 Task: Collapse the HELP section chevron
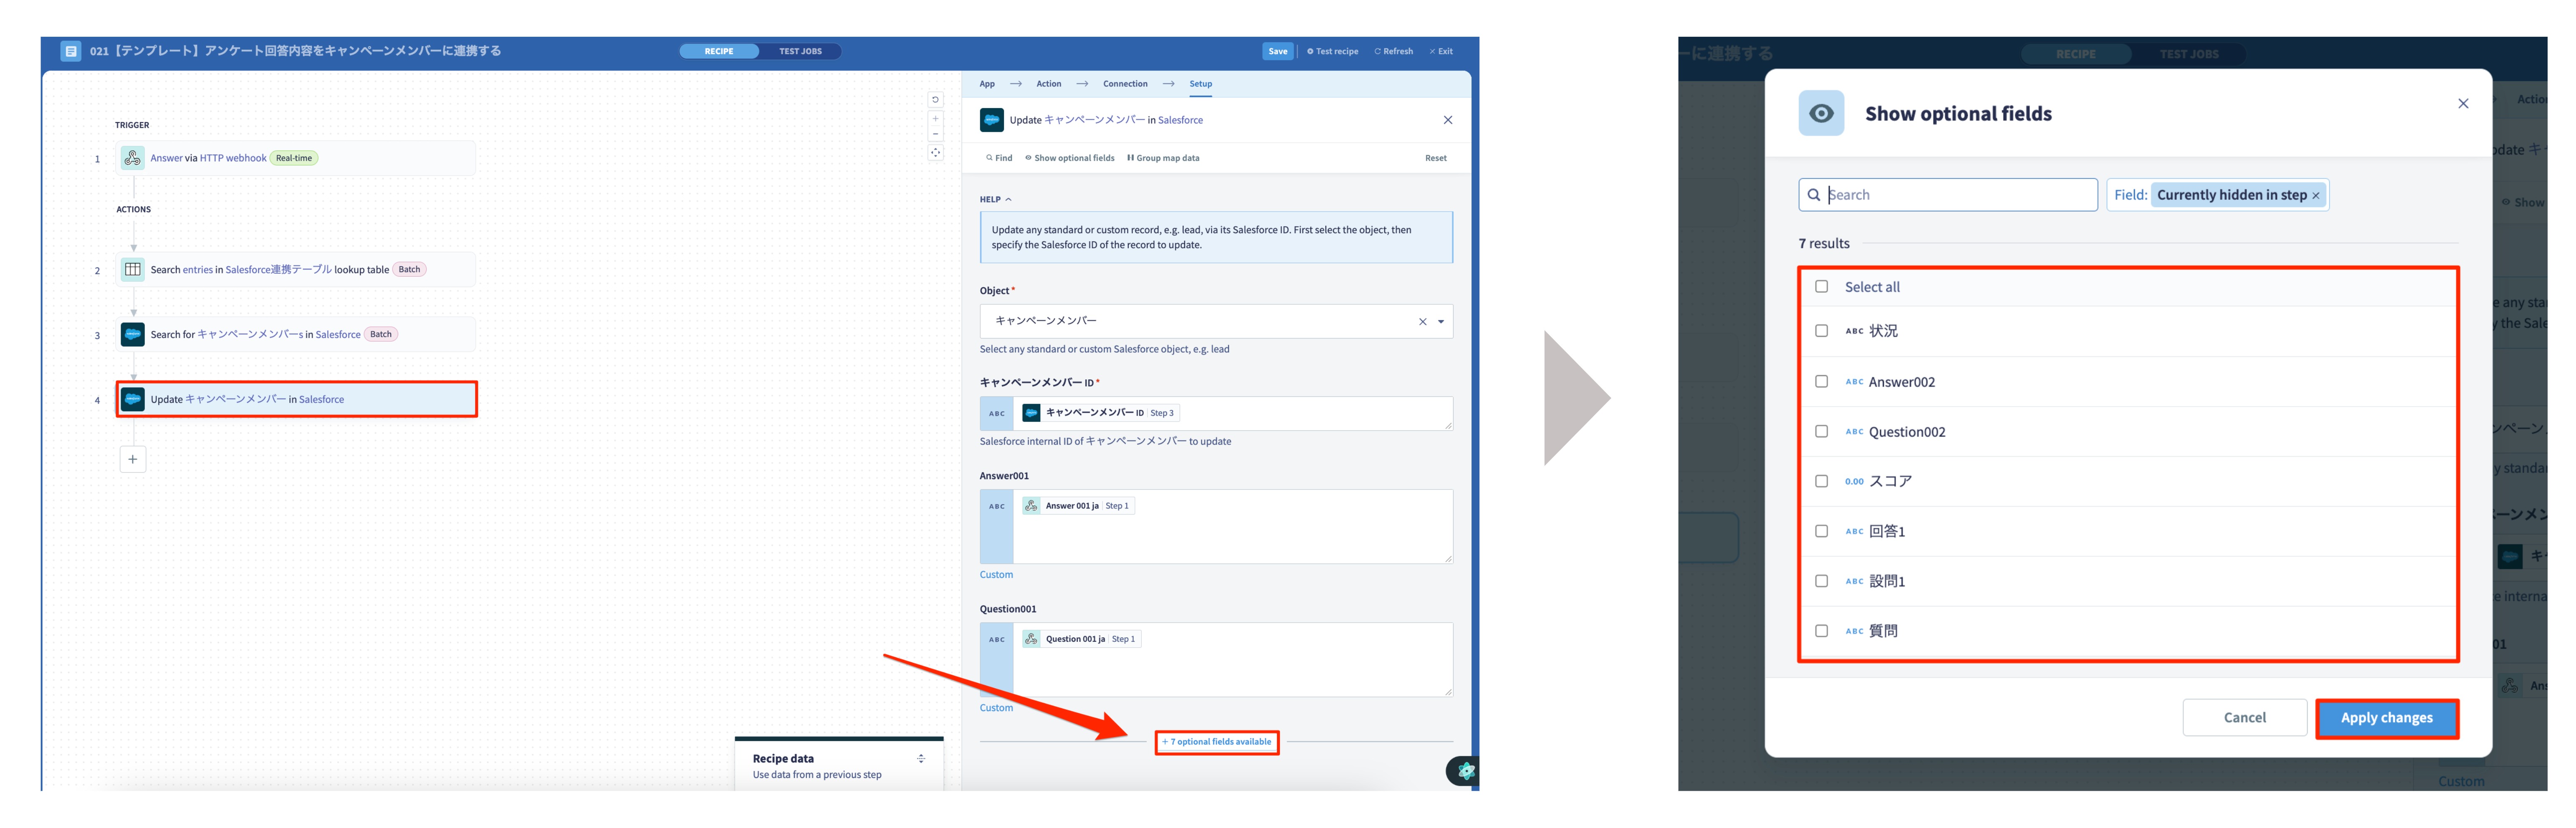1008,200
